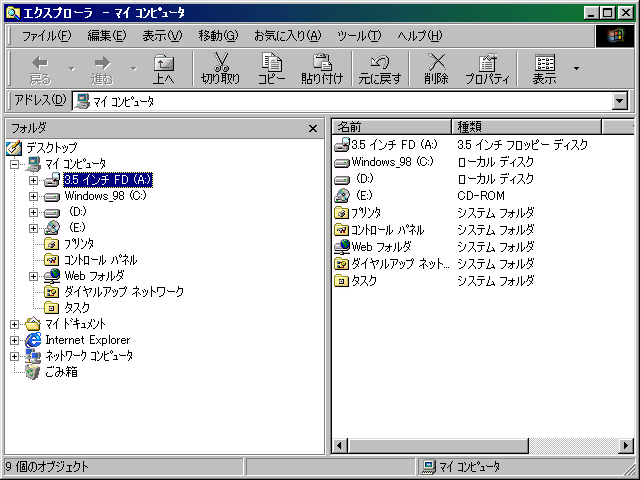The height and width of the screenshot is (480, 640).
Task: Expand the (E:) drive tree node
Action: [x=33, y=228]
